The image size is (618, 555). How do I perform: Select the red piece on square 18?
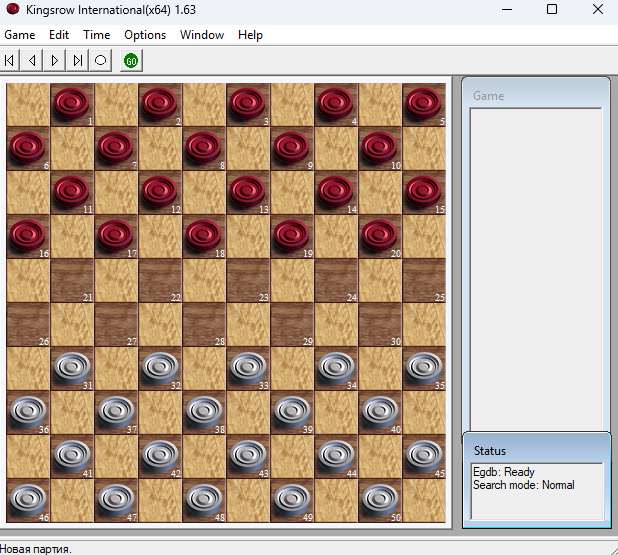(203, 236)
